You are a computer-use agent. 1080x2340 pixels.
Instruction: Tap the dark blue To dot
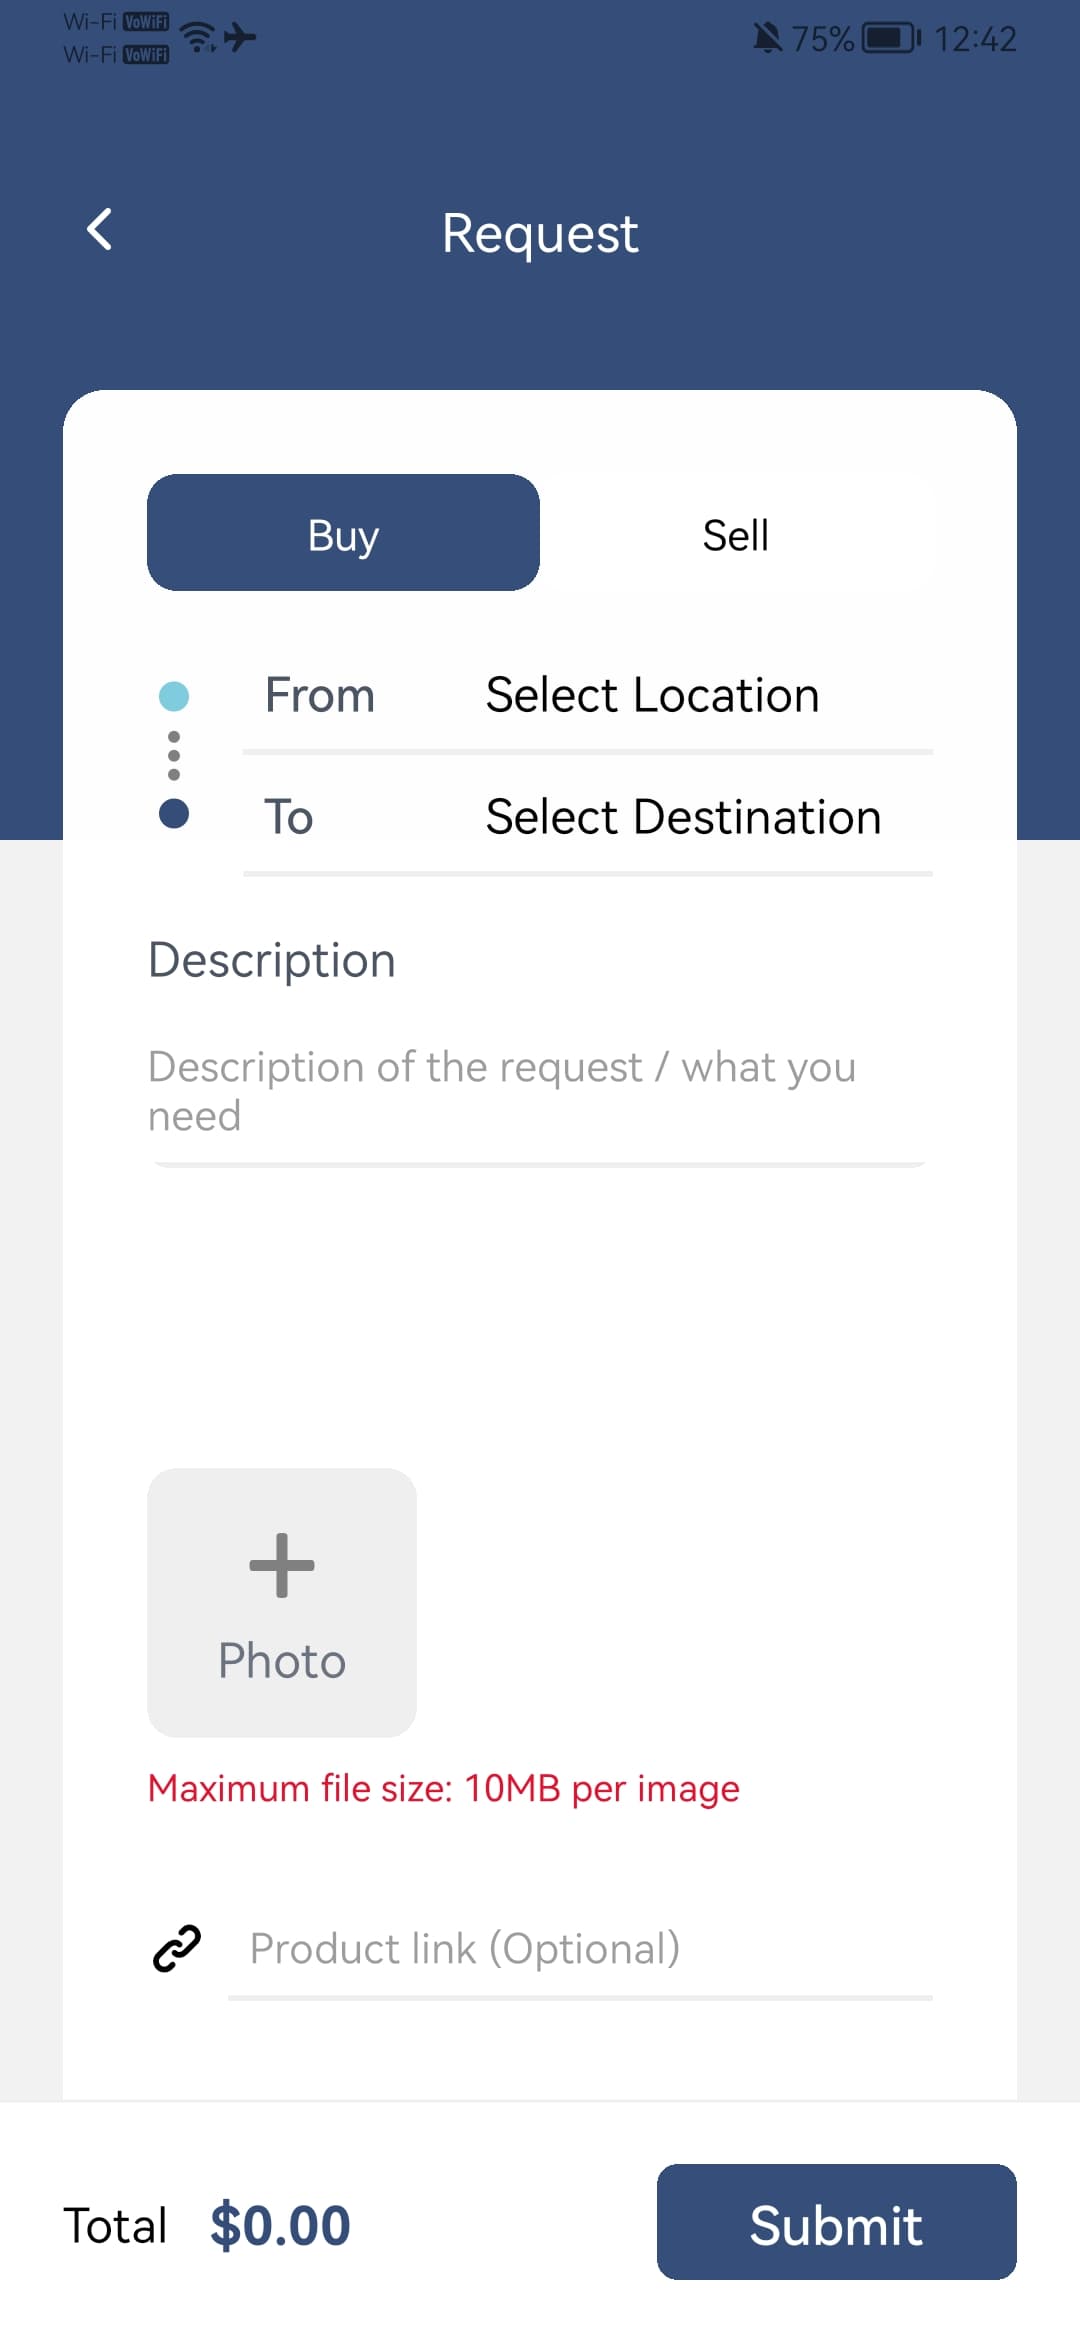point(174,814)
